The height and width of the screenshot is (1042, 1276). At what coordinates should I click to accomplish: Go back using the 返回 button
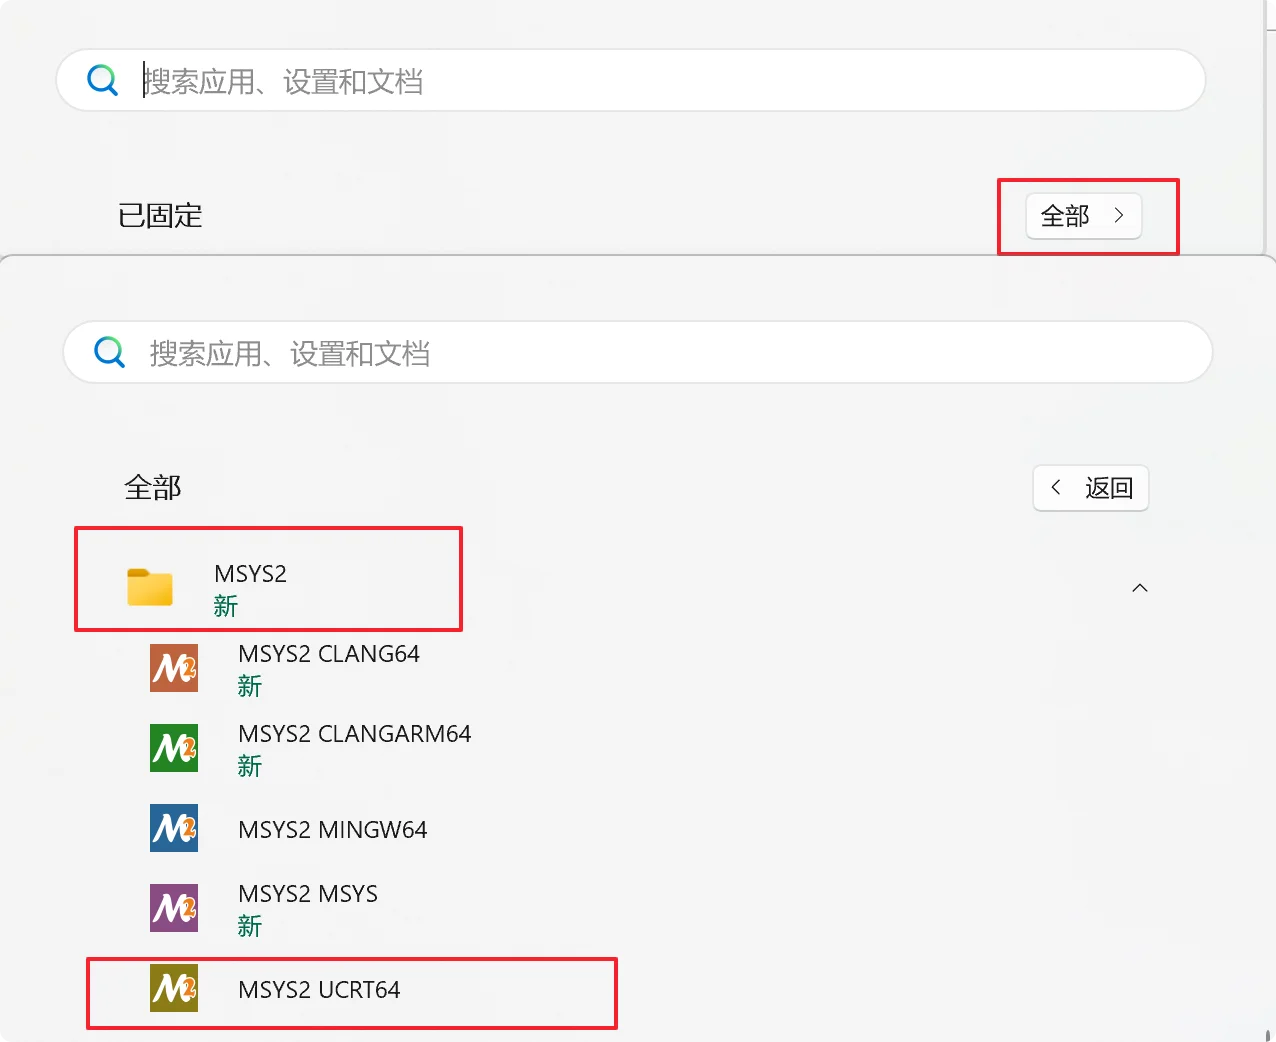coord(1091,488)
